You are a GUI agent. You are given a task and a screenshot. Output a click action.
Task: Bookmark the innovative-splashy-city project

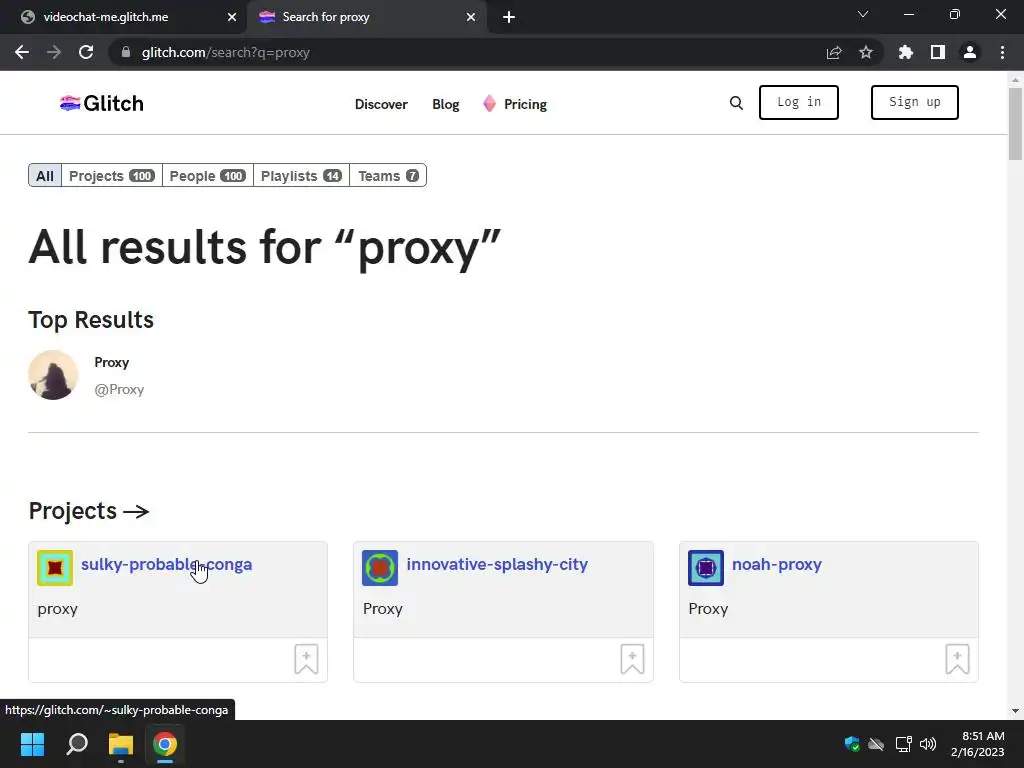632,659
